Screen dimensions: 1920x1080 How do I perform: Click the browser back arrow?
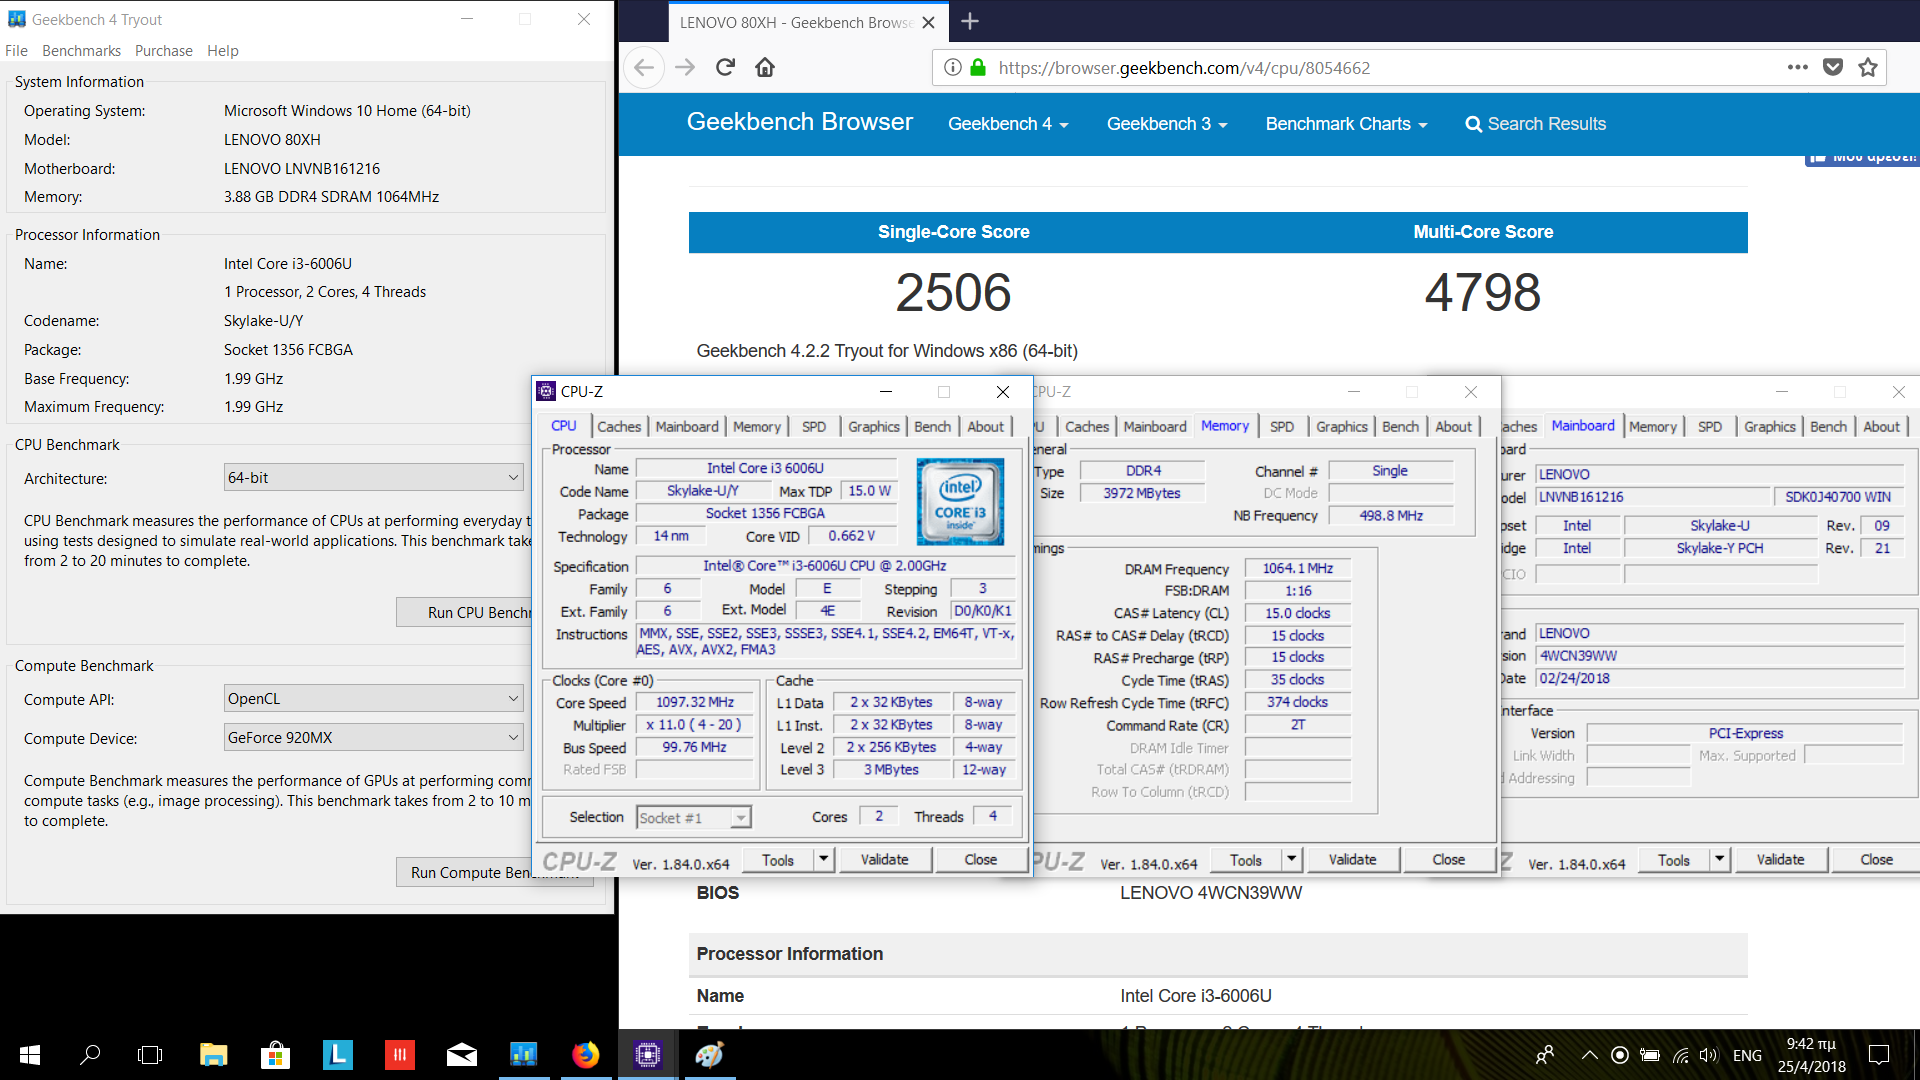[x=644, y=68]
